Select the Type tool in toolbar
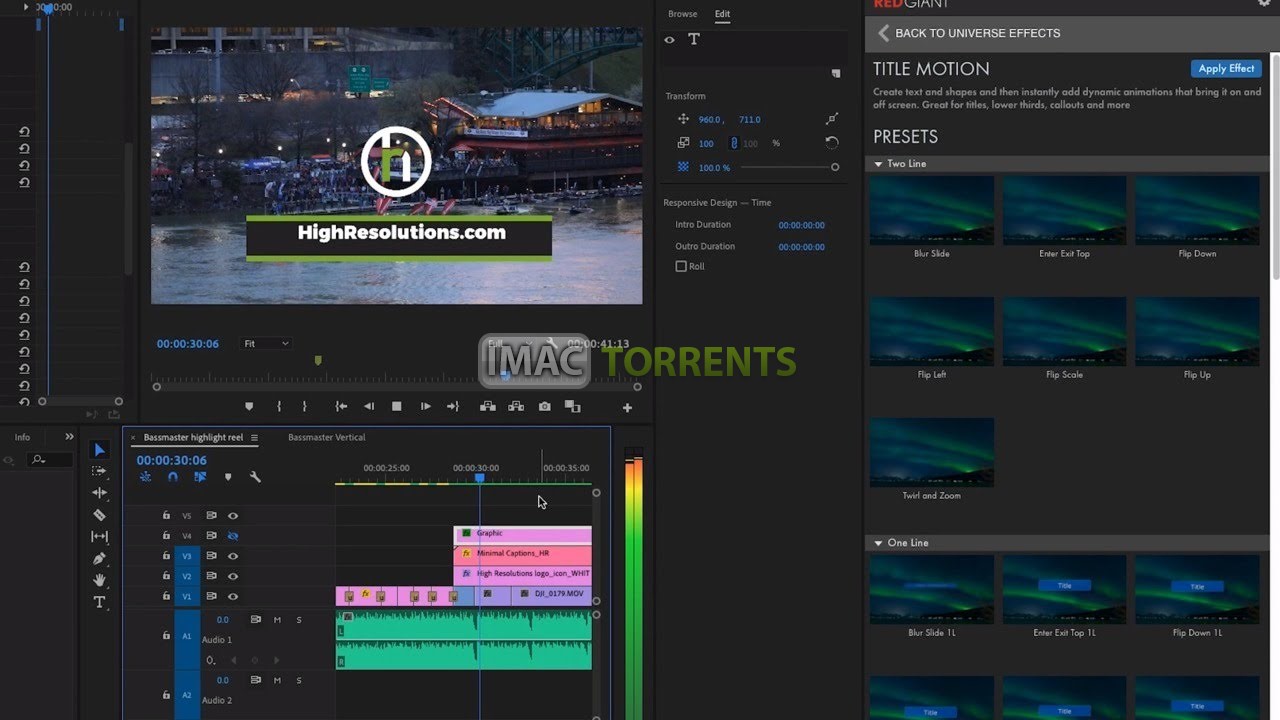The height and width of the screenshot is (720, 1280). click(99, 602)
